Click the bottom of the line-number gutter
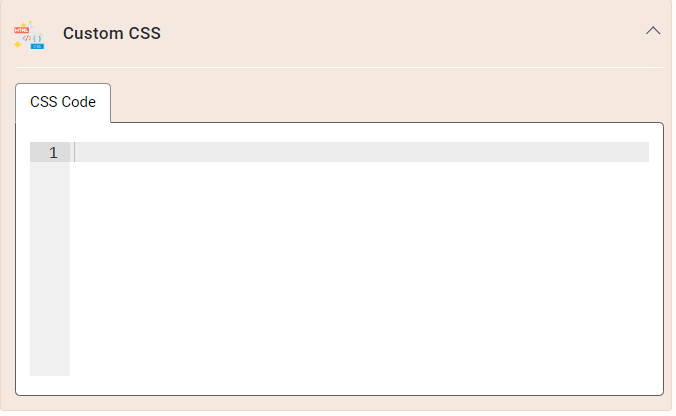Viewport: 676px width, 416px height. pos(50,371)
